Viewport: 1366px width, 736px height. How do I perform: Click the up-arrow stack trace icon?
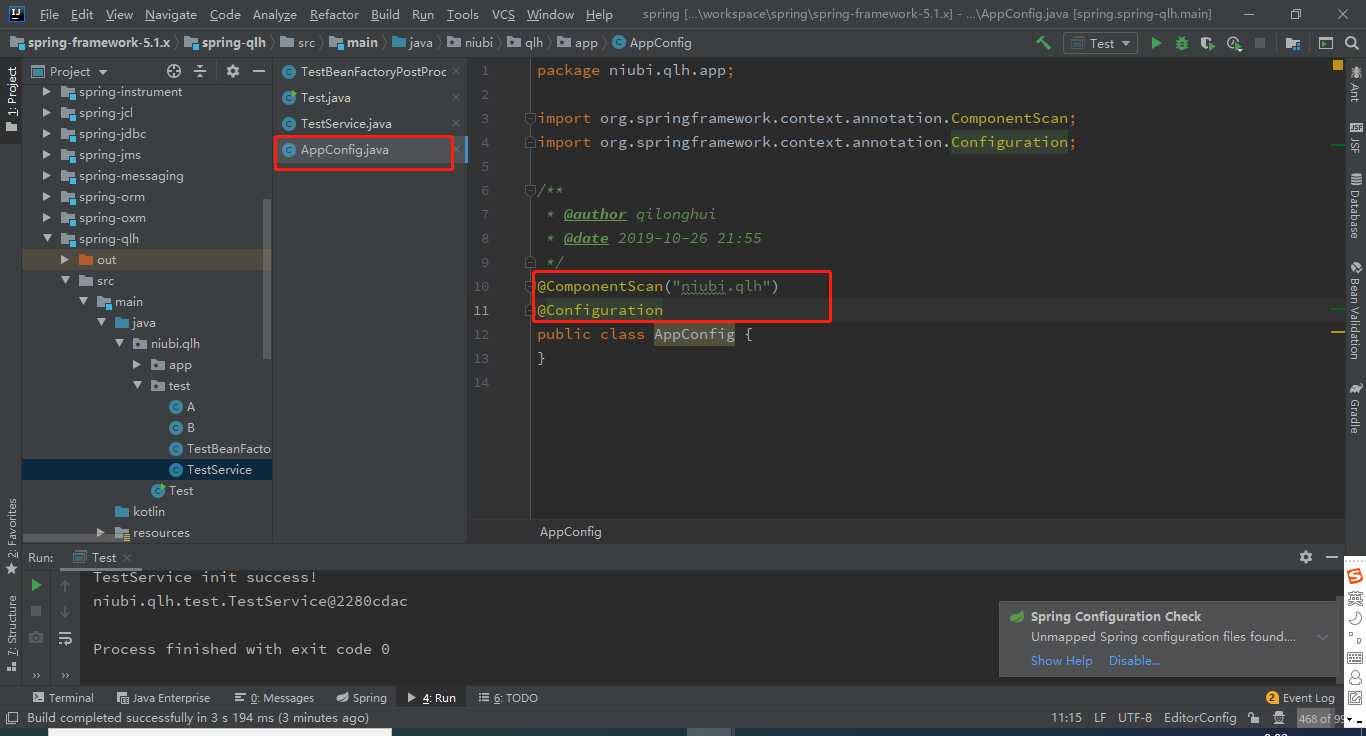pyautogui.click(x=65, y=585)
